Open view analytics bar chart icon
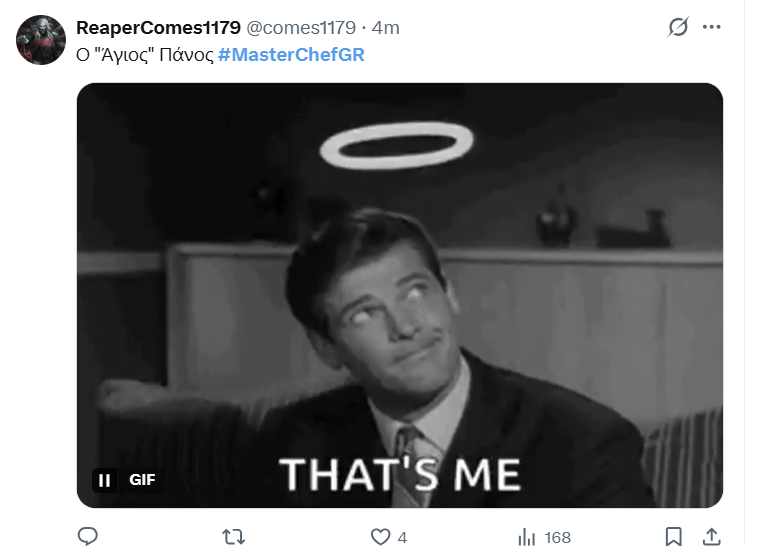 [527, 537]
